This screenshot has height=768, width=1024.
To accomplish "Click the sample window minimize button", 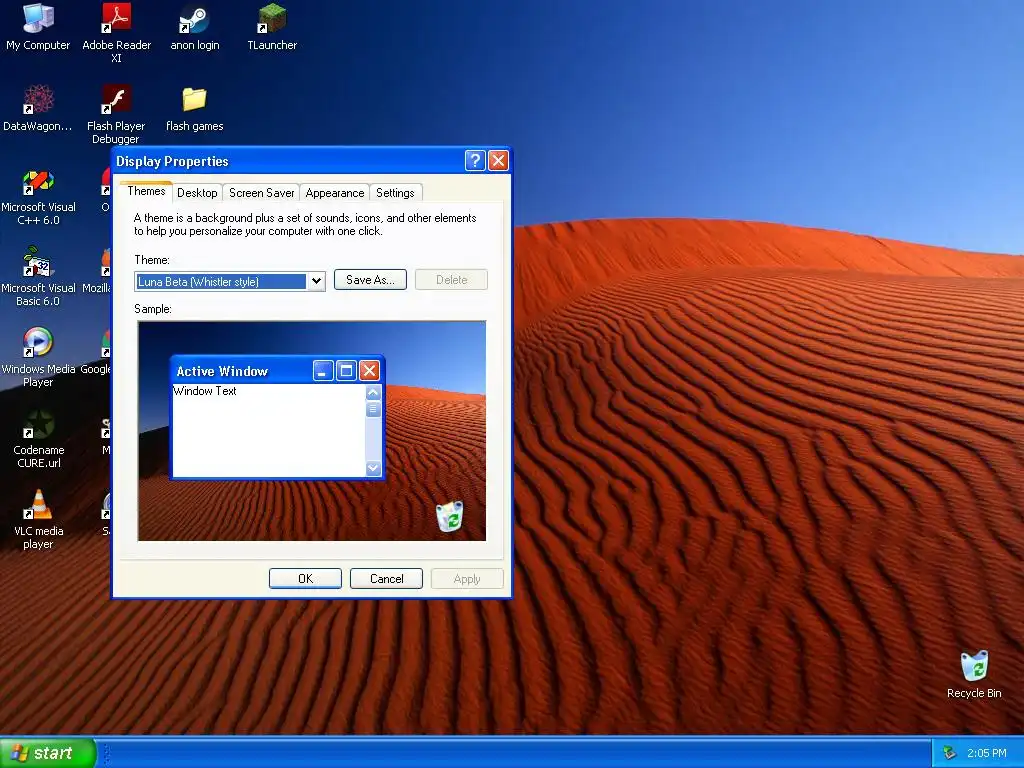I will [323, 371].
